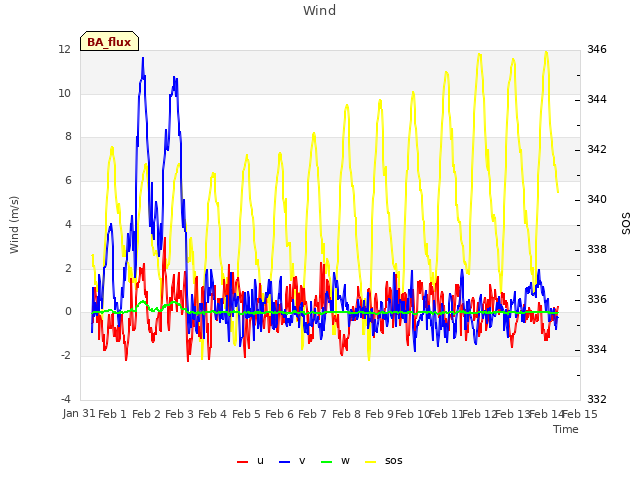Screen dimensions: 640x480
Task: Click the Feb 7 date tick
Action: [x=312, y=414]
